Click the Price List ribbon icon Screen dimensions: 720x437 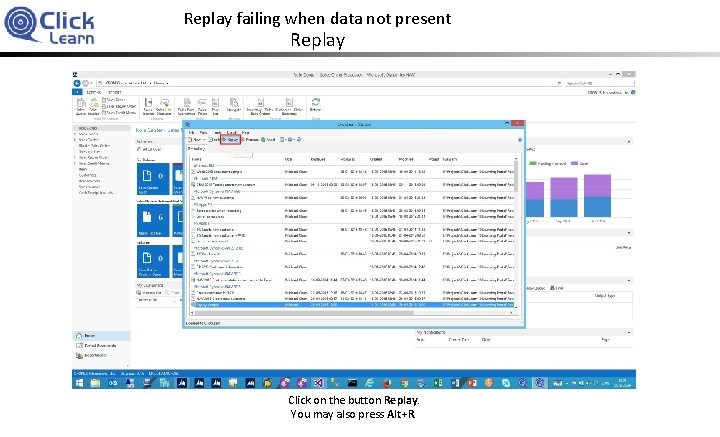pyautogui.click(x=215, y=106)
